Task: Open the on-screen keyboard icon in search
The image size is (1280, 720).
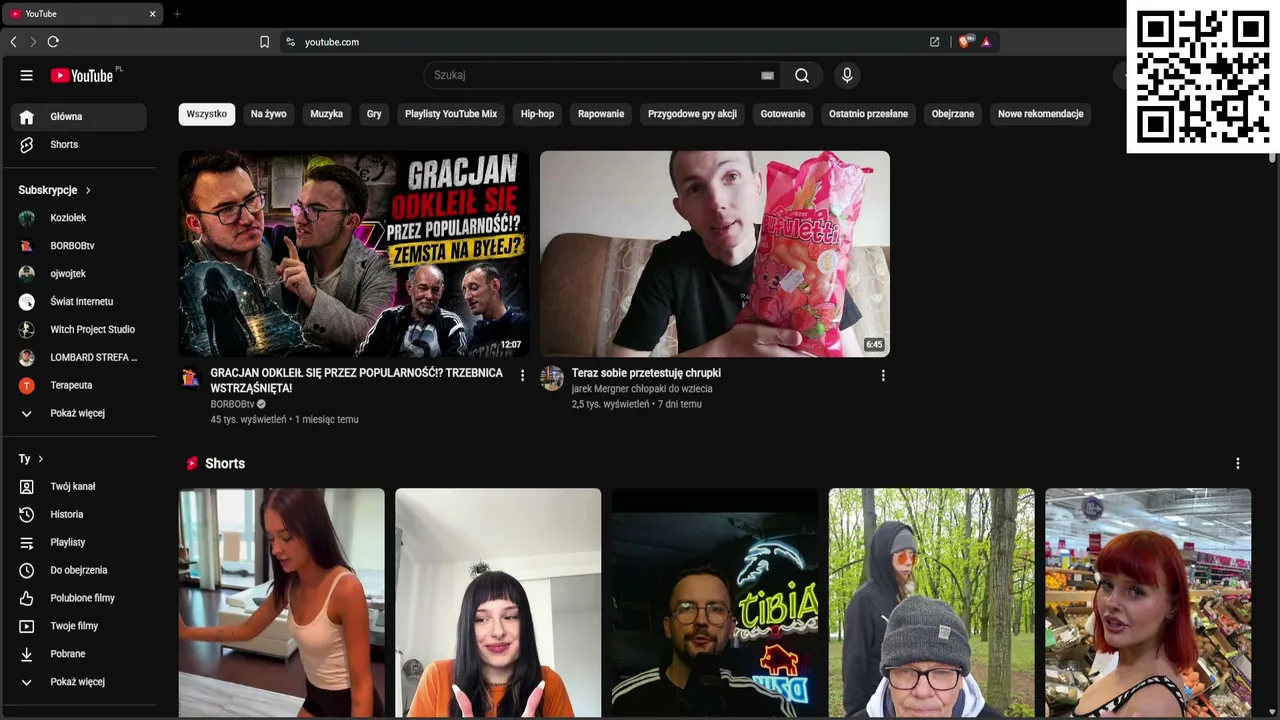Action: (767, 75)
